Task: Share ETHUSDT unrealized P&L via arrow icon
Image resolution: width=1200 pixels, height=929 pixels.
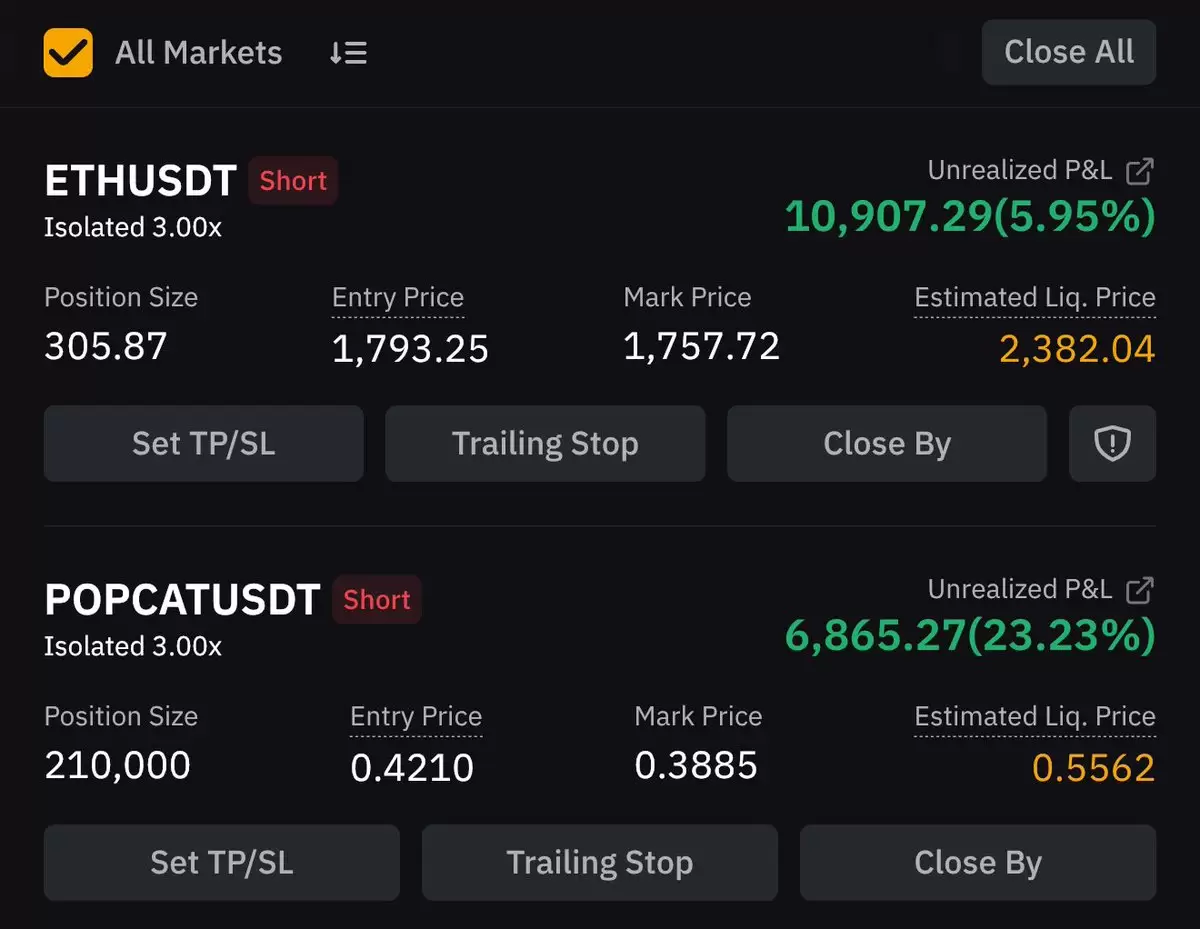Action: pyautogui.click(x=1140, y=171)
